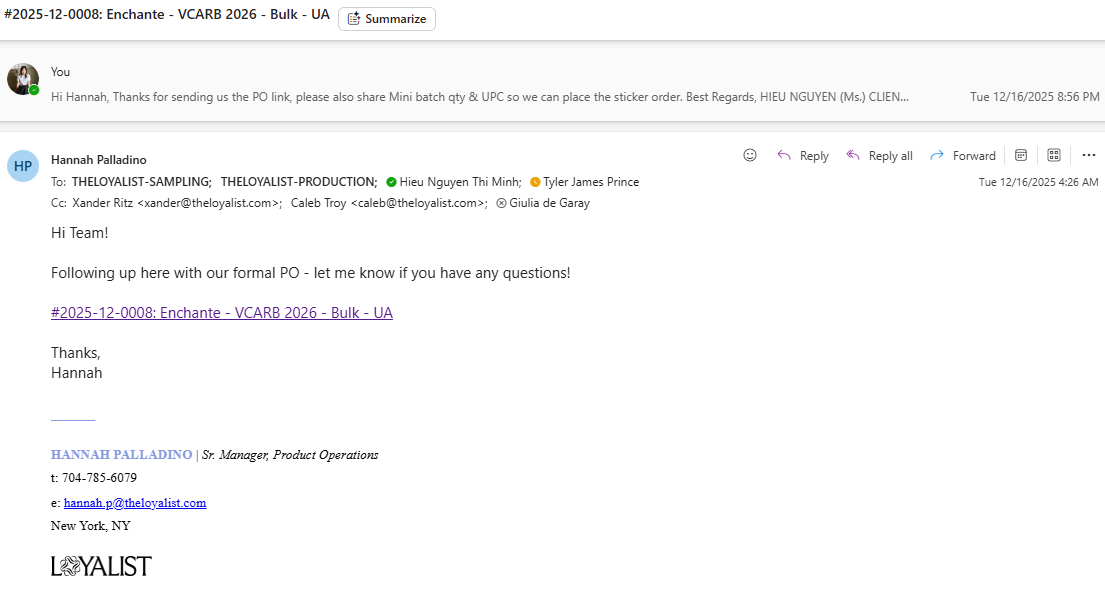Click recipient Tyler James Prince
Image resolution: width=1105 pixels, height=594 pixels.
click(590, 182)
